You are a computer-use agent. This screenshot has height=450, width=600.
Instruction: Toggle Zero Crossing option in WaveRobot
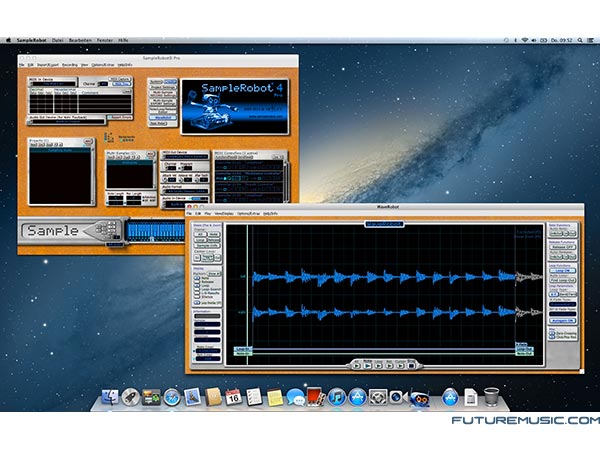click(x=552, y=333)
